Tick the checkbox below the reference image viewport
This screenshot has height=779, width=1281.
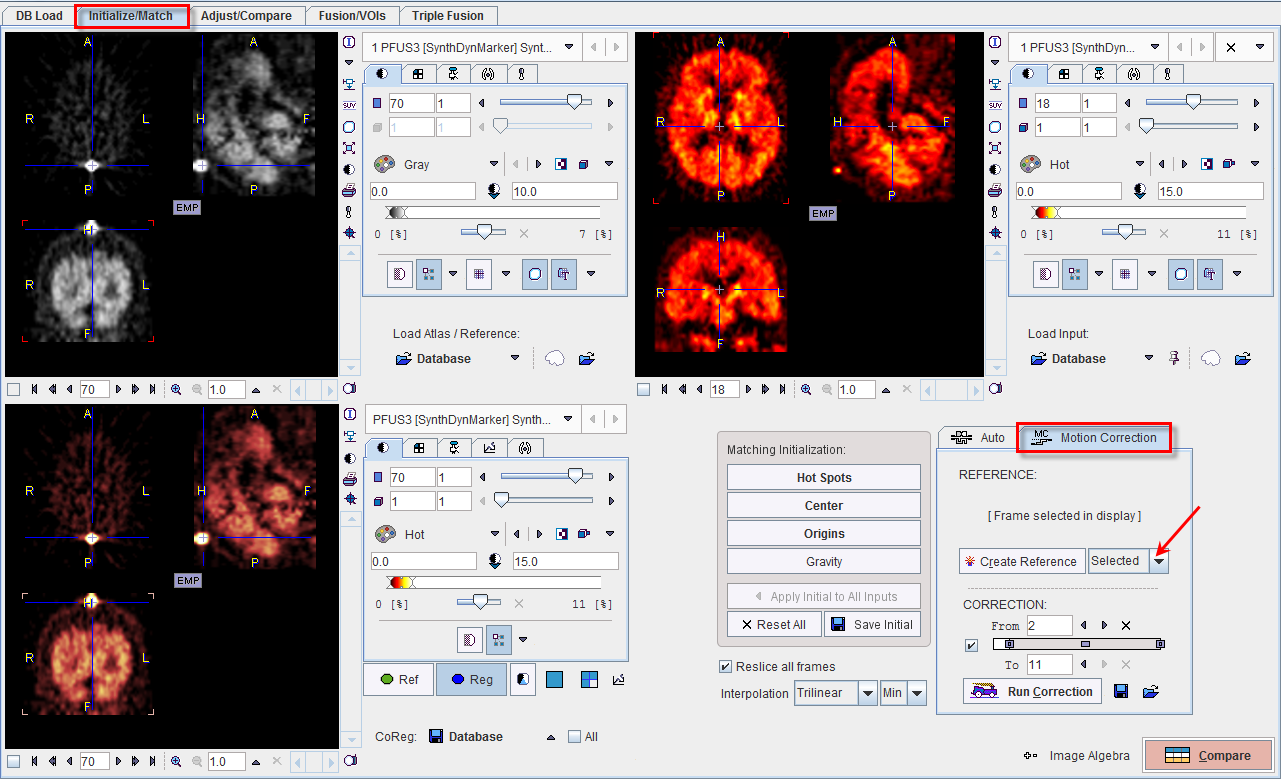(13, 389)
